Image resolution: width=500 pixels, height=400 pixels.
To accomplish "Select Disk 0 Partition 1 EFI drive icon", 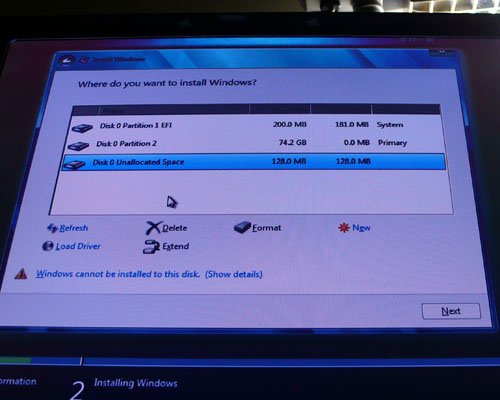I will tap(82, 128).
